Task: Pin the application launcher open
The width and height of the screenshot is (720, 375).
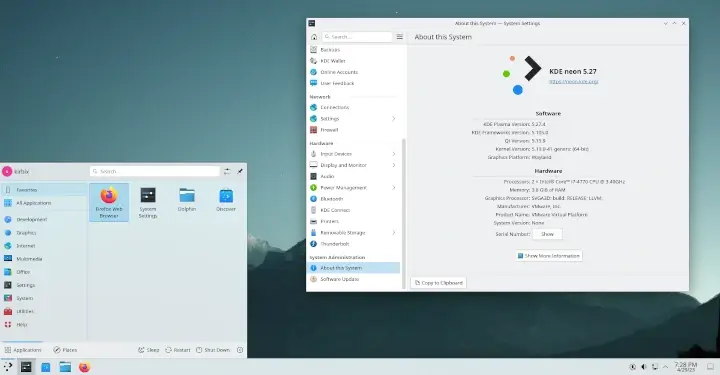Action: click(240, 171)
